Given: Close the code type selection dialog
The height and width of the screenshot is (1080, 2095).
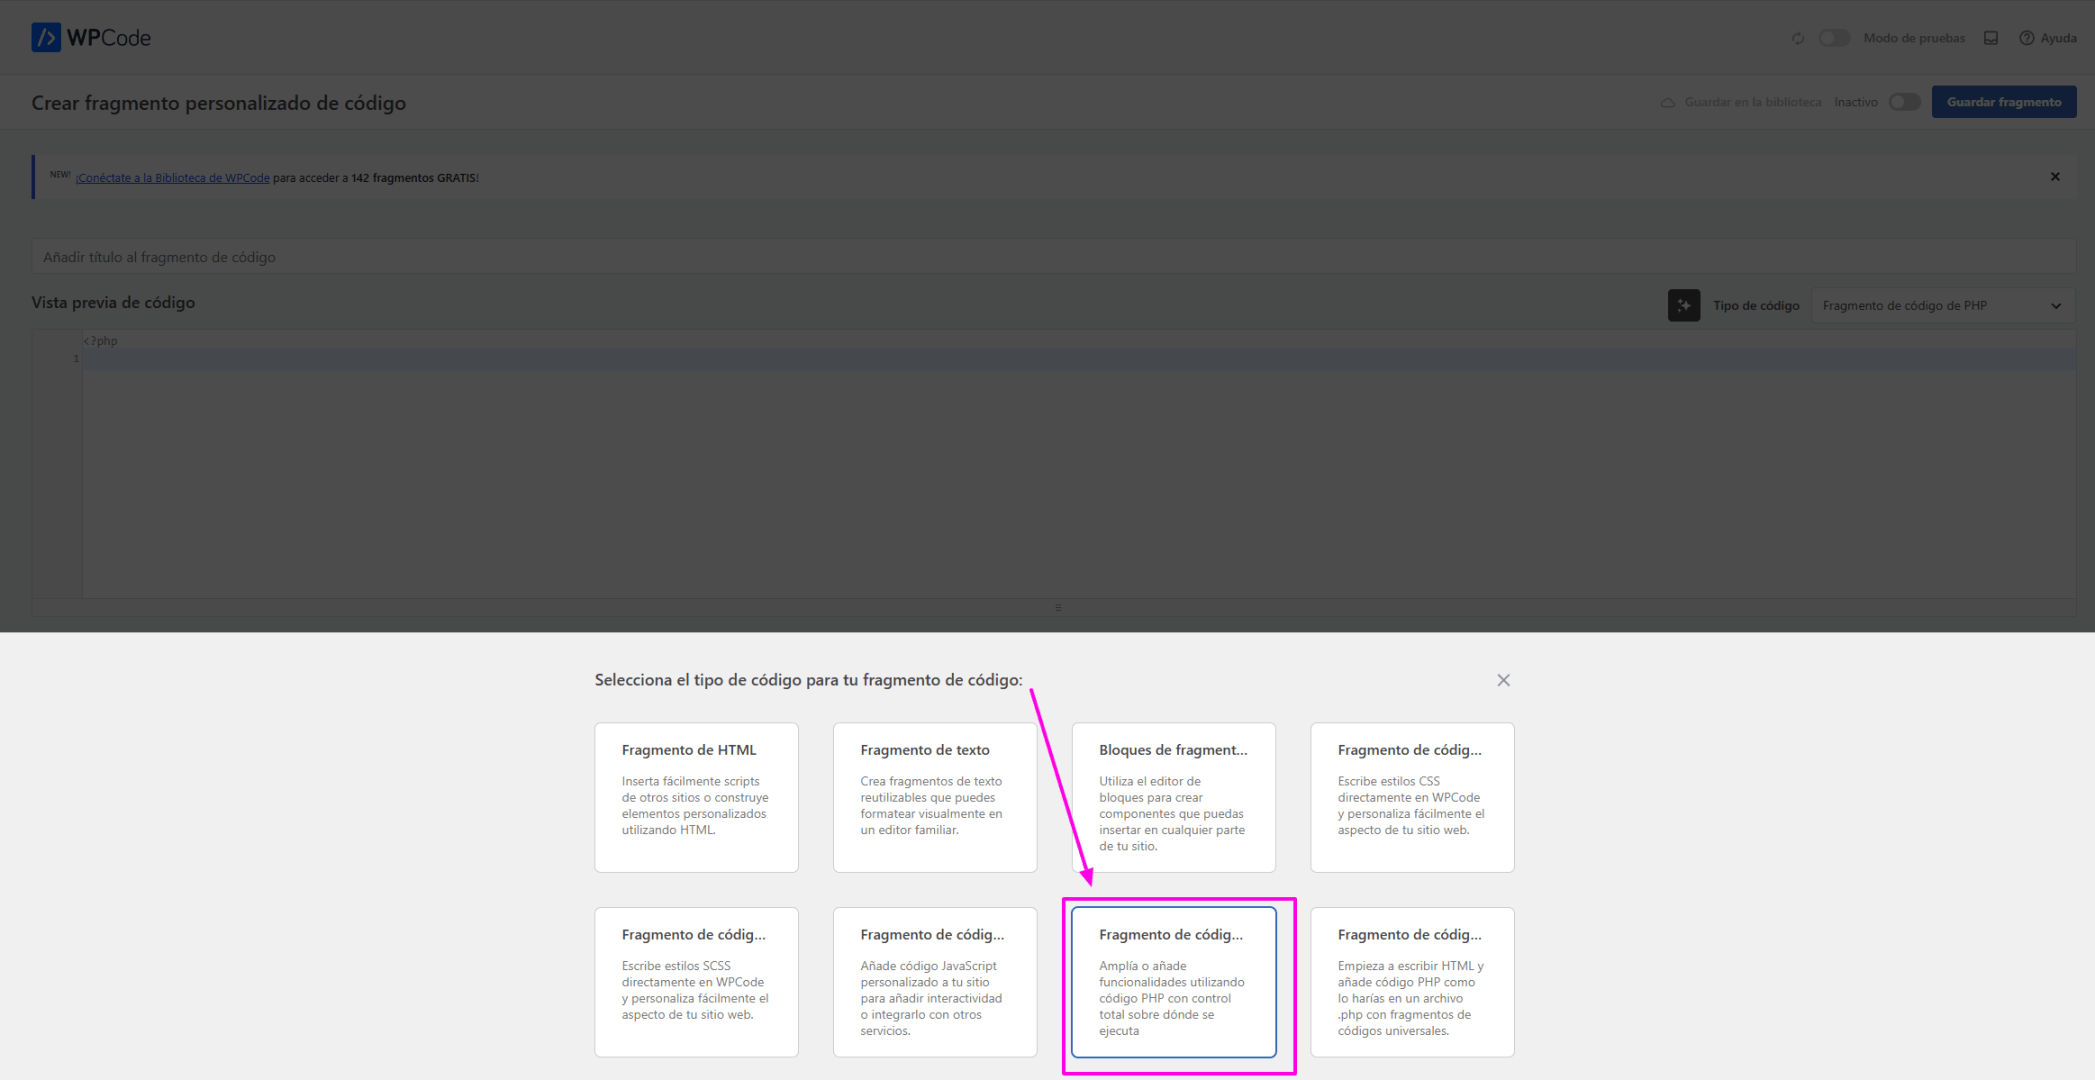Looking at the screenshot, I should click(1503, 680).
